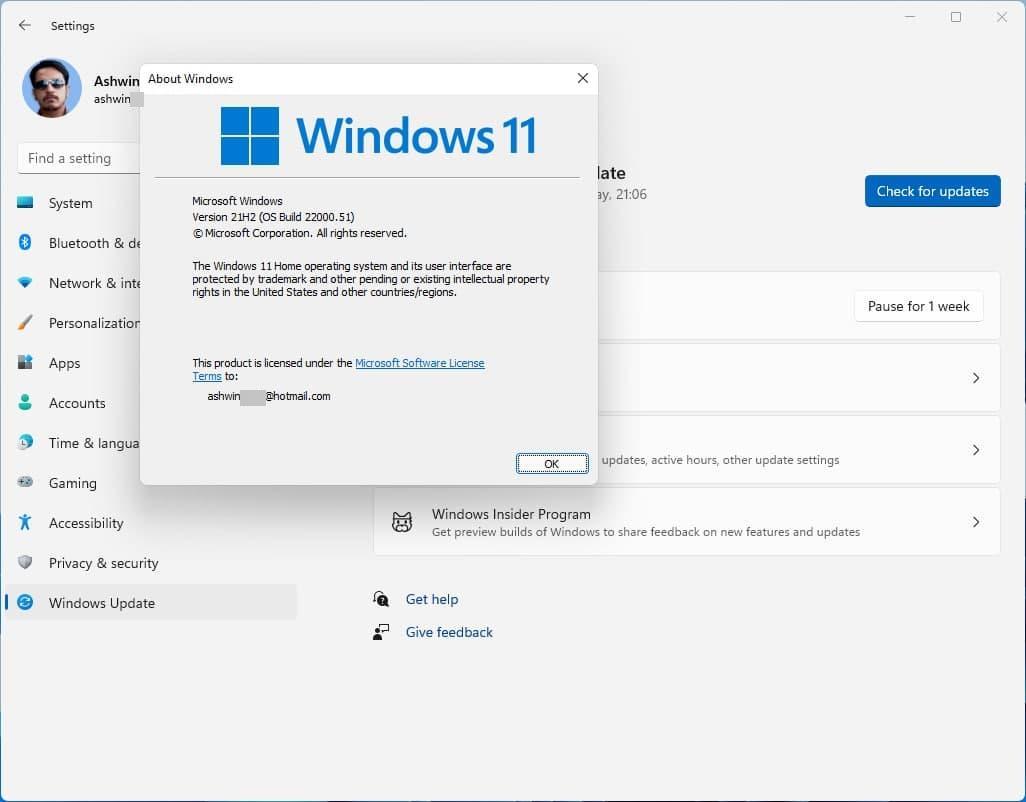Expand the row below Pause updates
Screen dimensions: 1026x802
976,378
